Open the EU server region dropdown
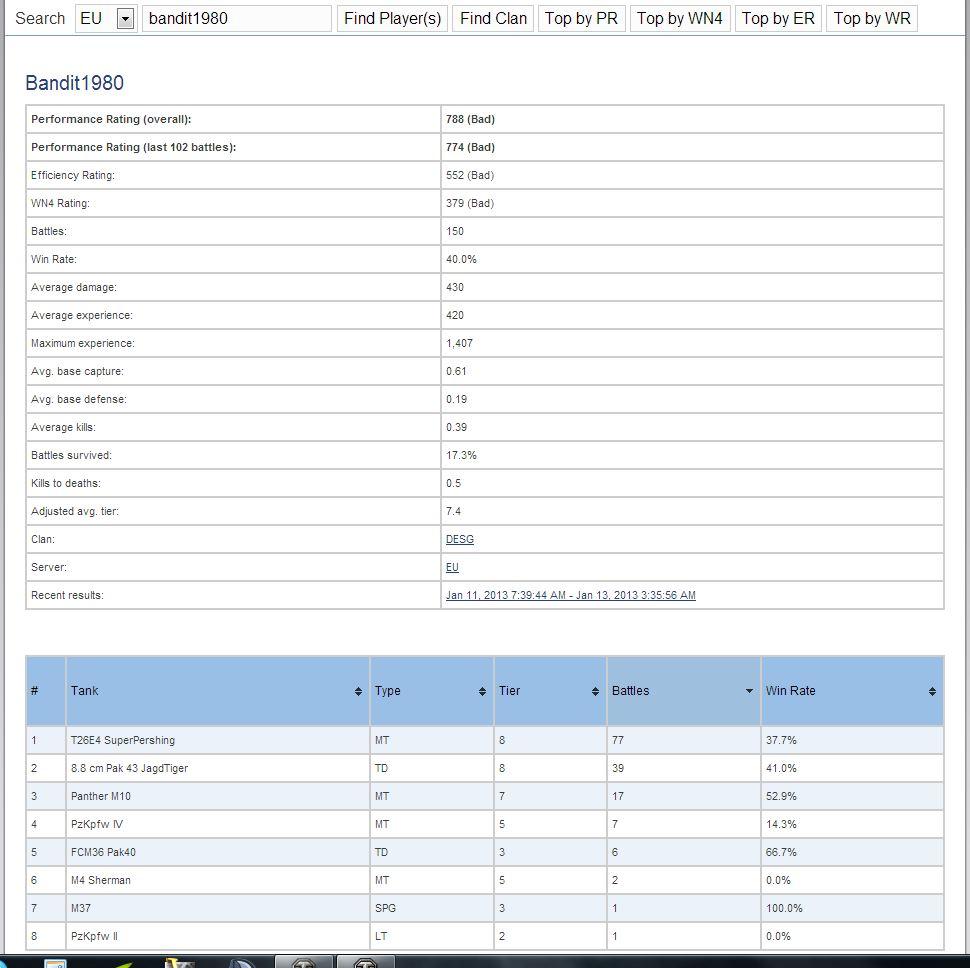970x968 pixels. [106, 19]
